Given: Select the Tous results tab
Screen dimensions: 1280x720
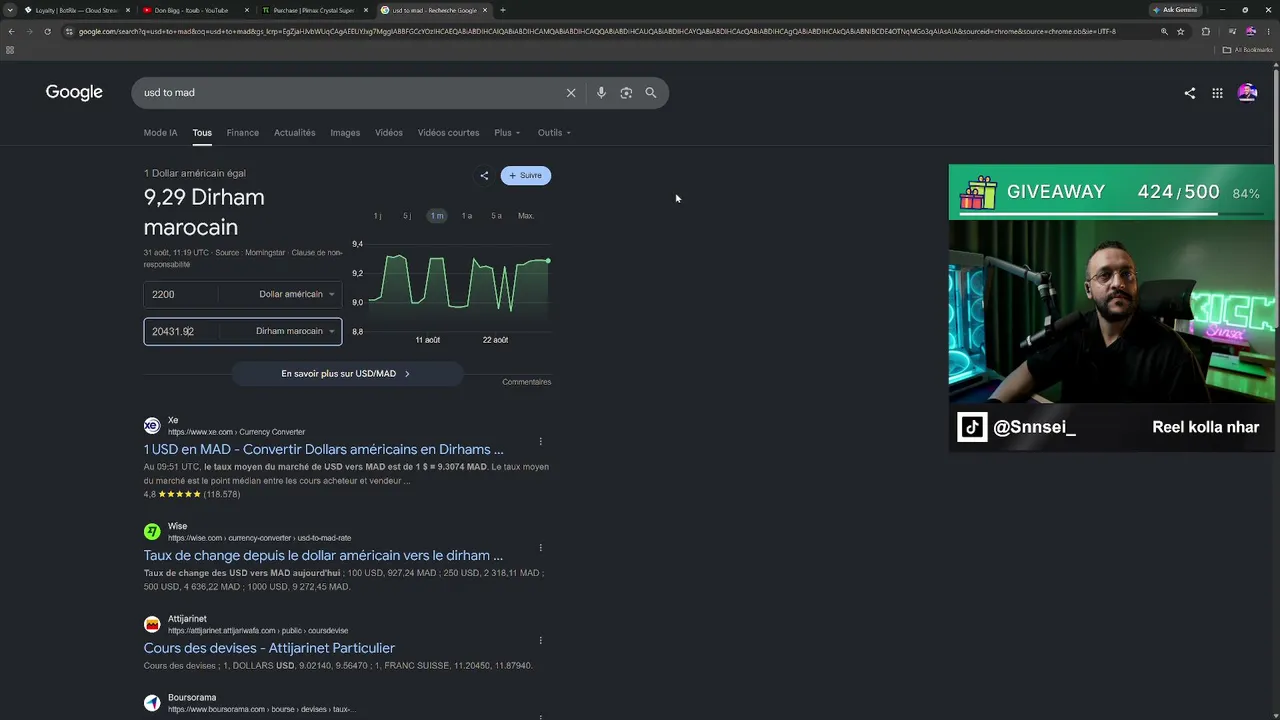Looking at the screenshot, I should pyautogui.click(x=202, y=133).
